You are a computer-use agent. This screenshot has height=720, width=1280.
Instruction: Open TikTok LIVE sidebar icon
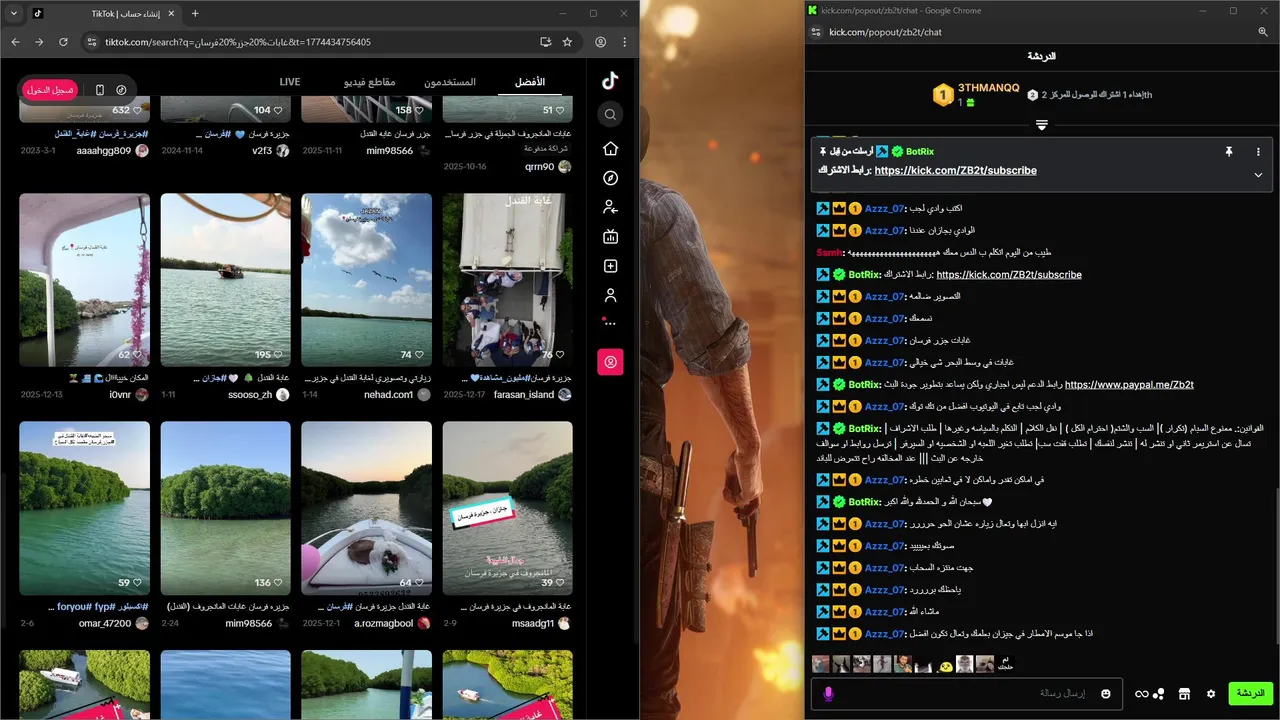tap(610, 237)
